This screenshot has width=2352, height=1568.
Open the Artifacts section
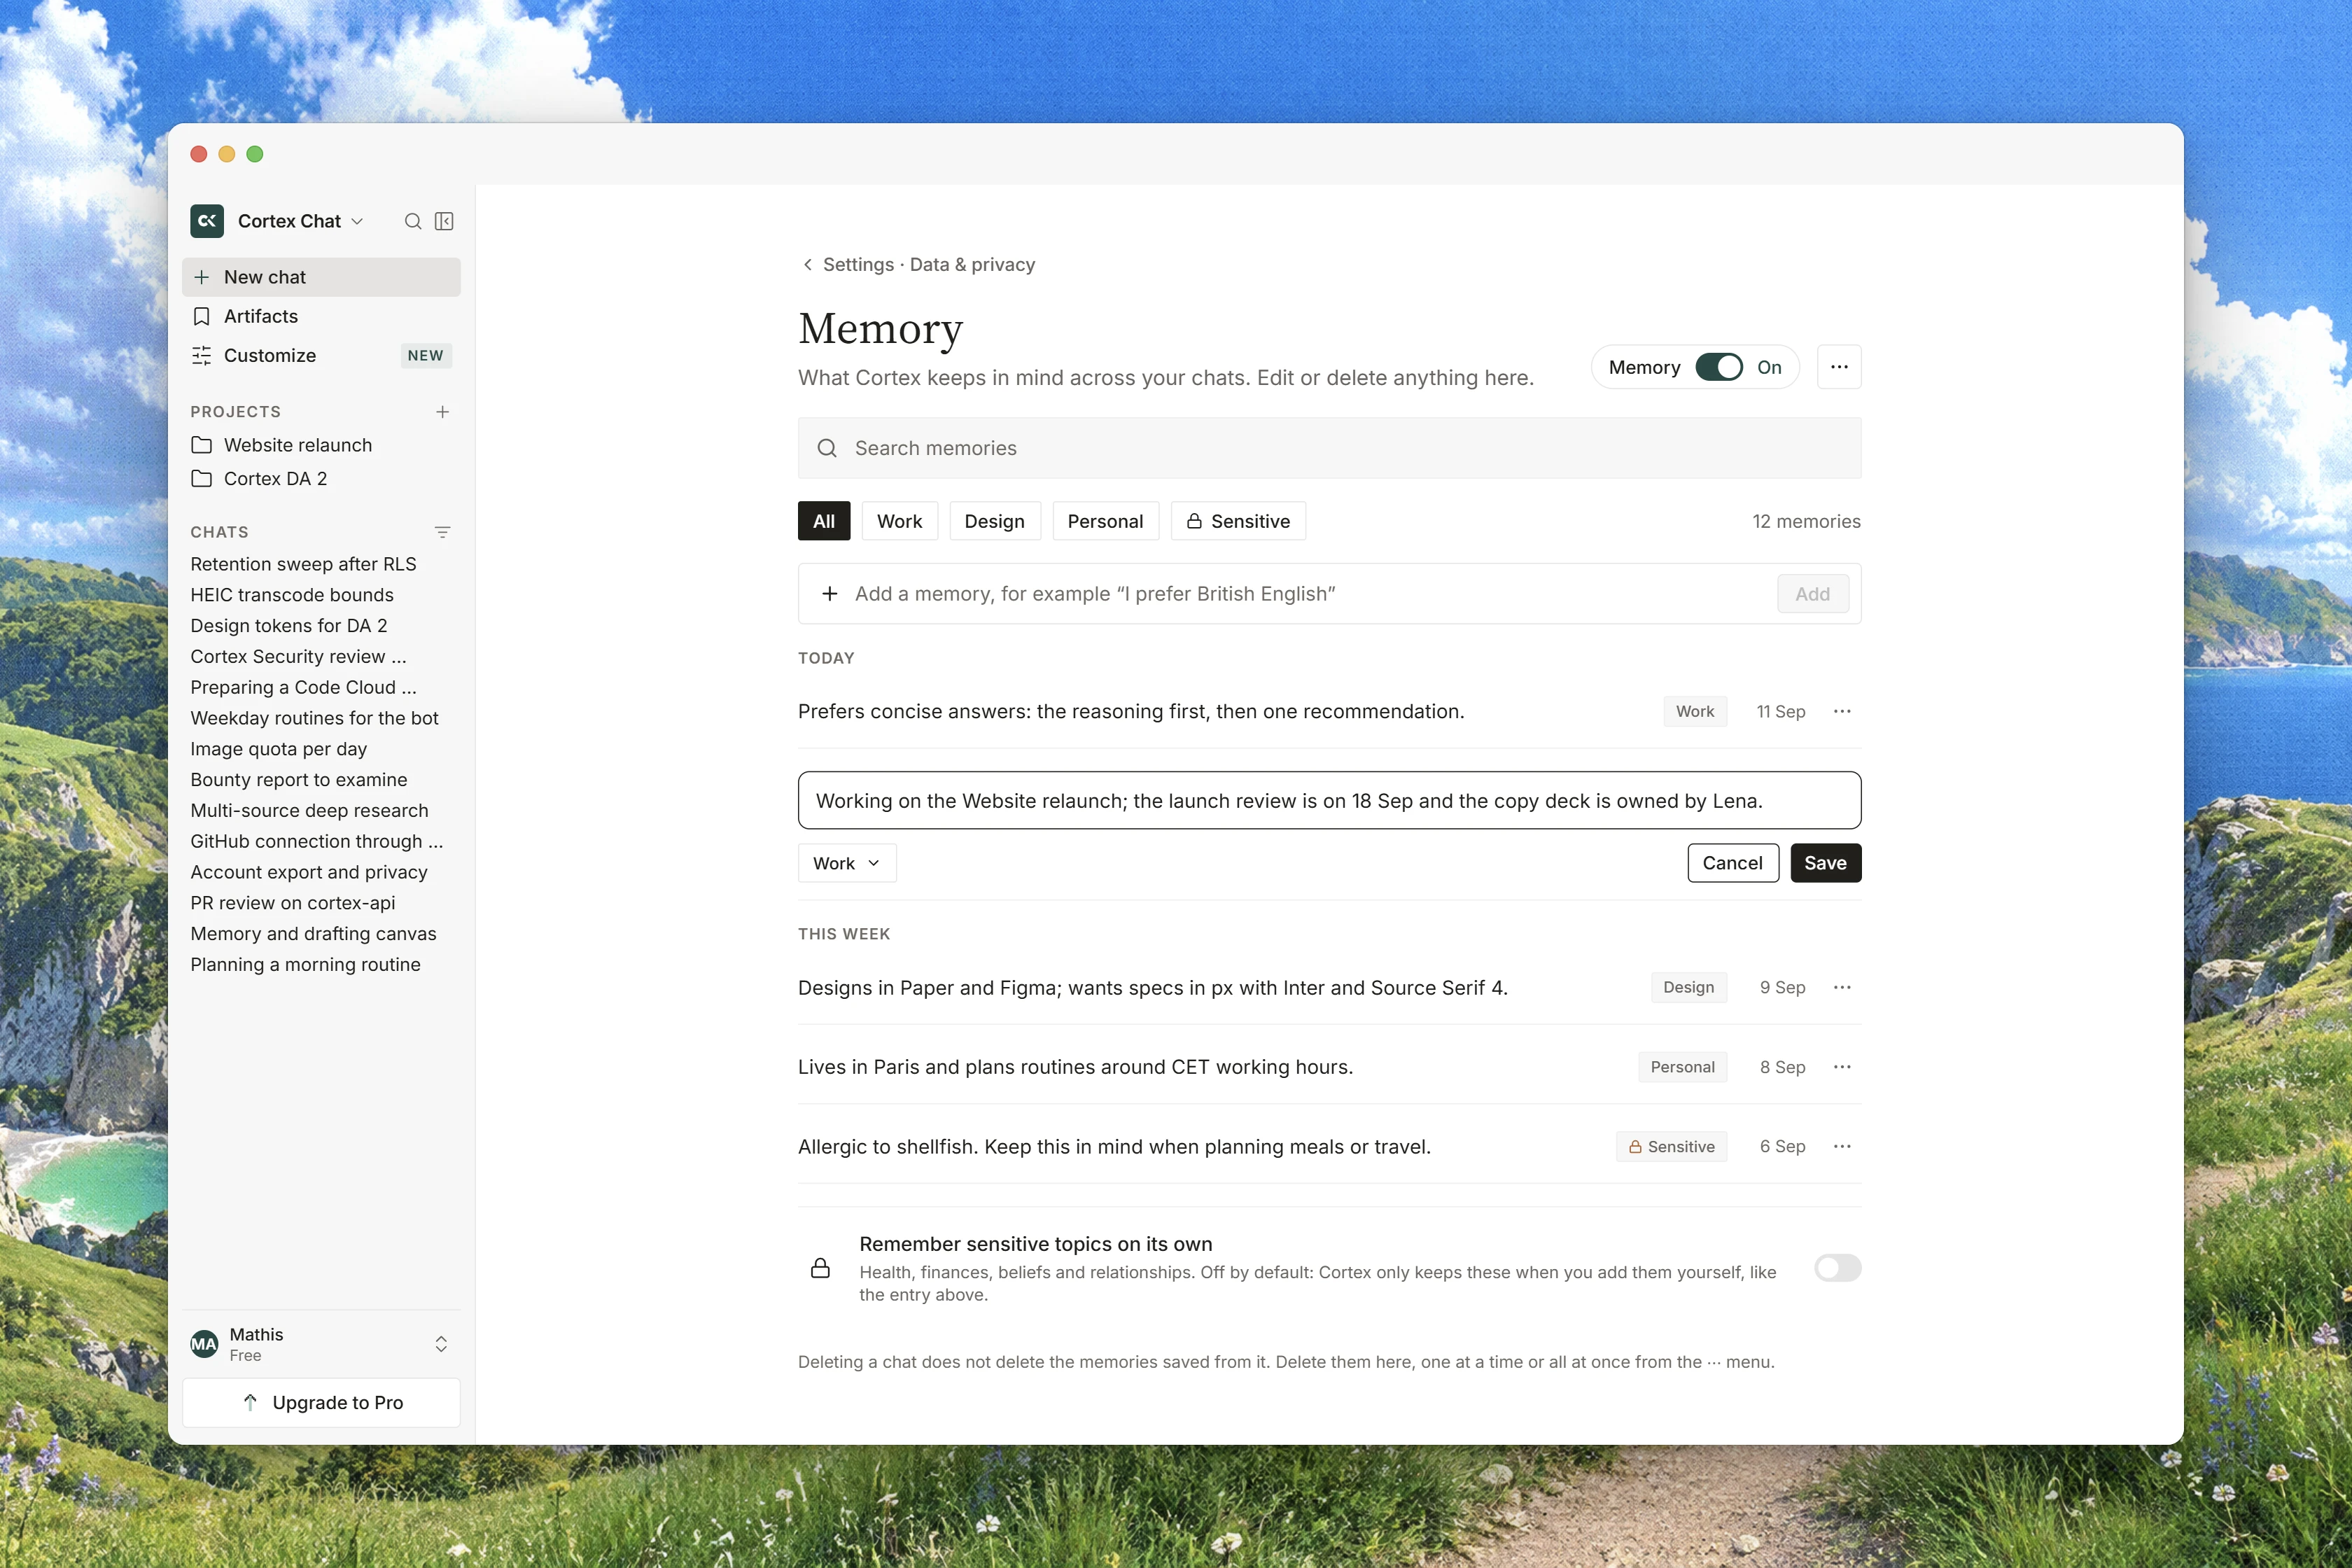pyautogui.click(x=321, y=316)
